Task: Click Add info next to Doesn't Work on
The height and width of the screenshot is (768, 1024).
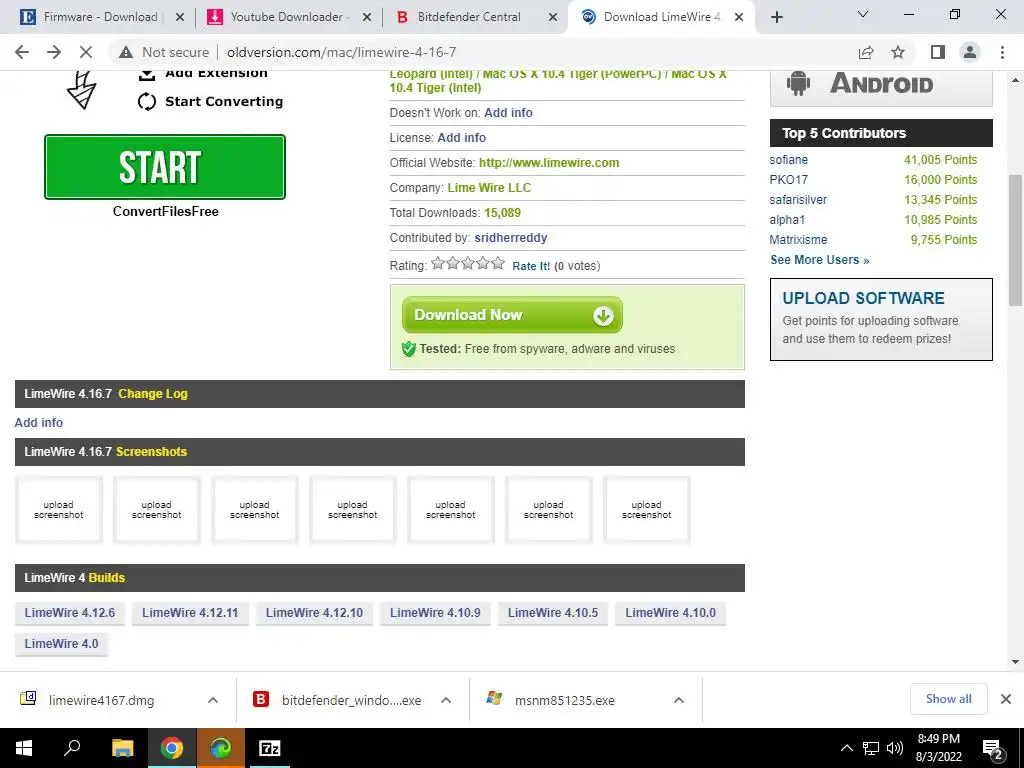Action: pos(508,112)
